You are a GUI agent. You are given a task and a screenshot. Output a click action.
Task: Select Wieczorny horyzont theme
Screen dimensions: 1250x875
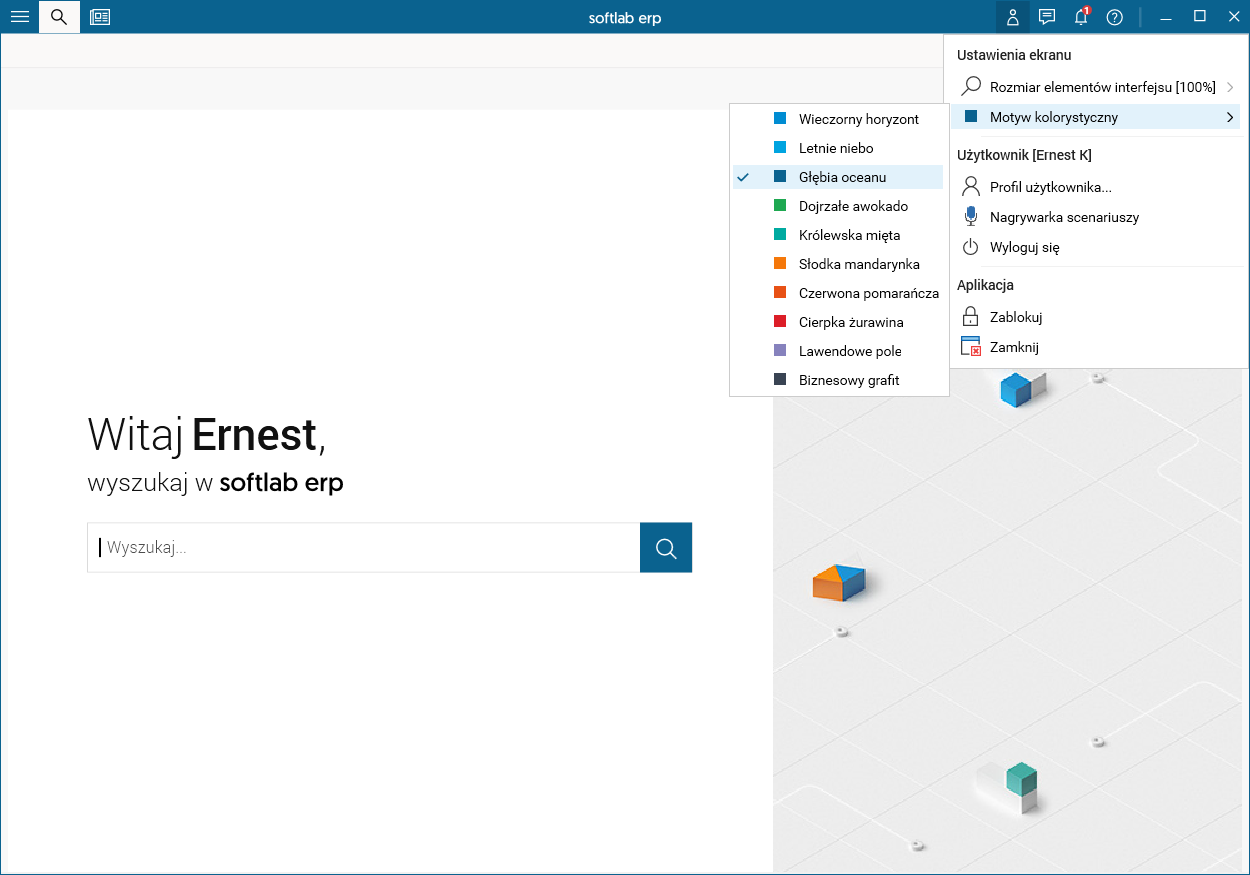coord(838,119)
